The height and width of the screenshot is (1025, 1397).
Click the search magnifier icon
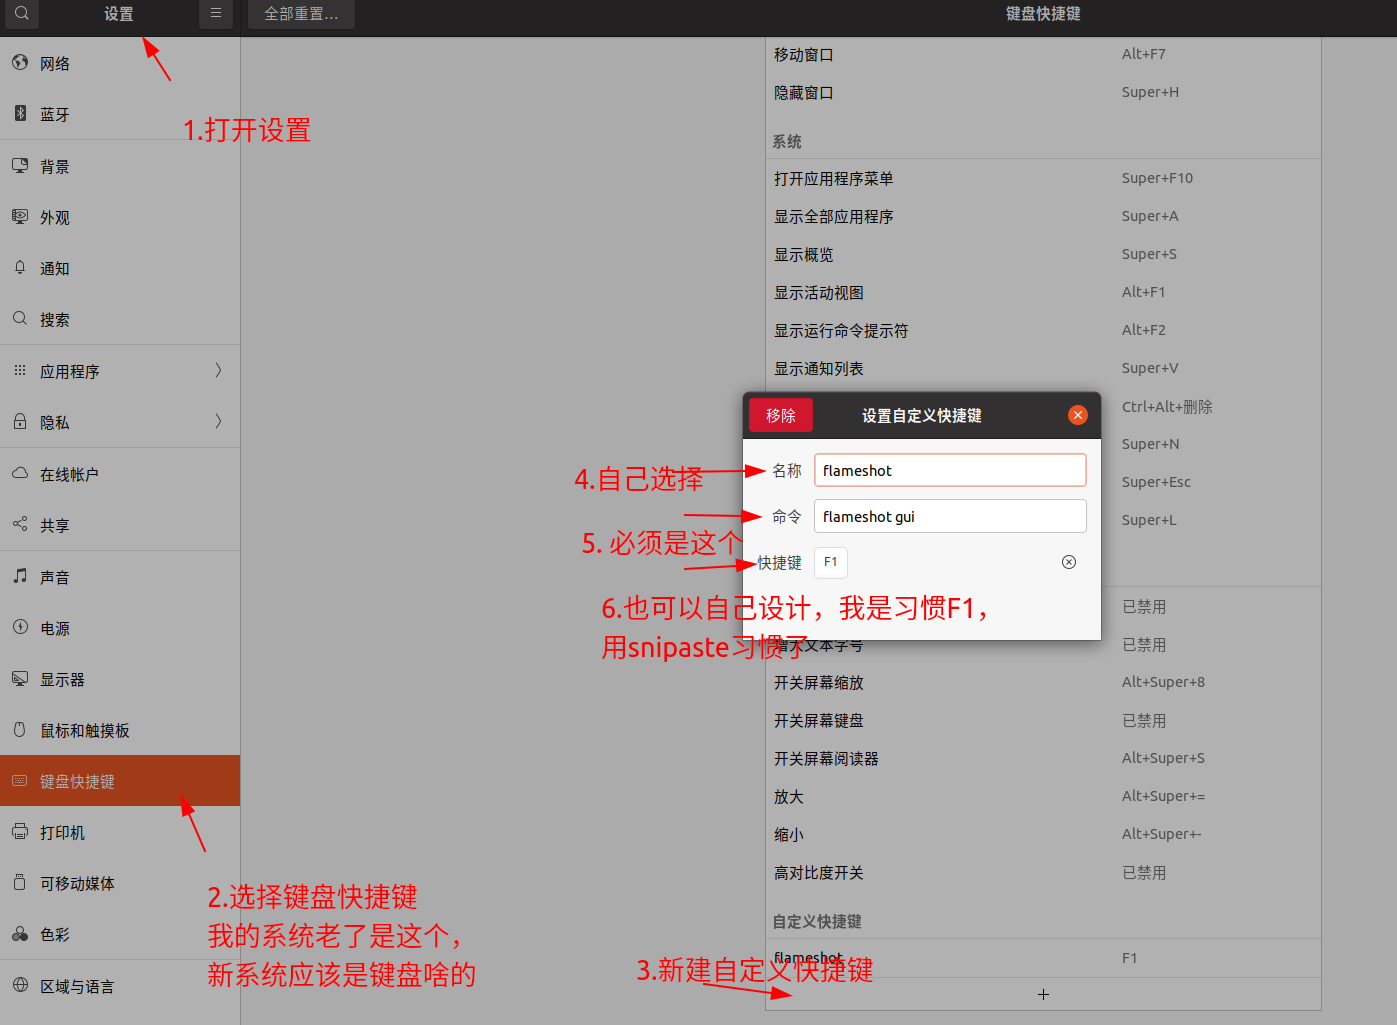[x=20, y=15]
